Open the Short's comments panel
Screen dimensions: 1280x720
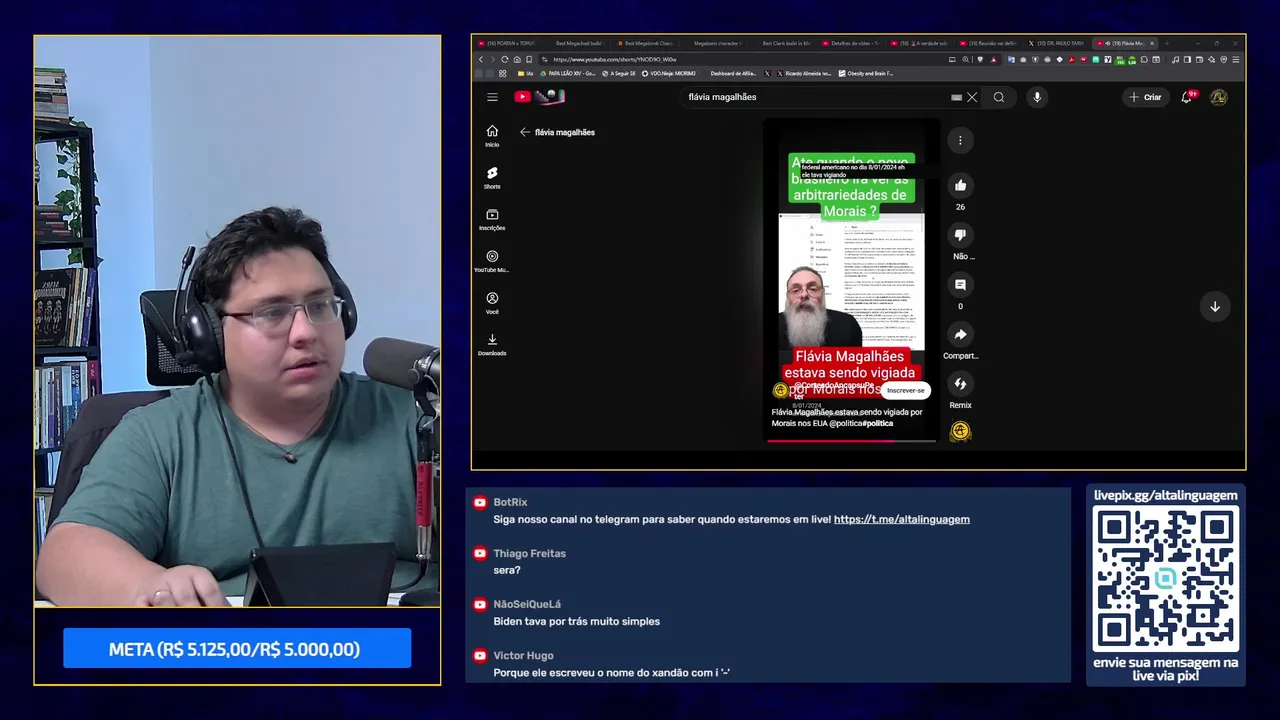[x=960, y=285]
